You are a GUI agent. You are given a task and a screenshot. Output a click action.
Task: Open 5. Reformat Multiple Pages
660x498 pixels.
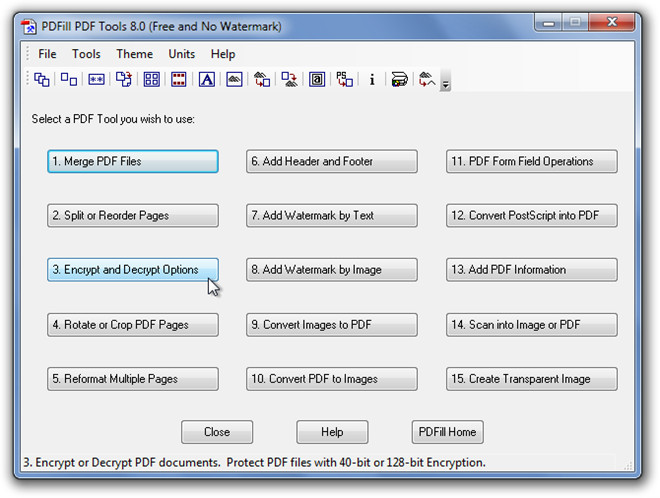click(x=133, y=379)
